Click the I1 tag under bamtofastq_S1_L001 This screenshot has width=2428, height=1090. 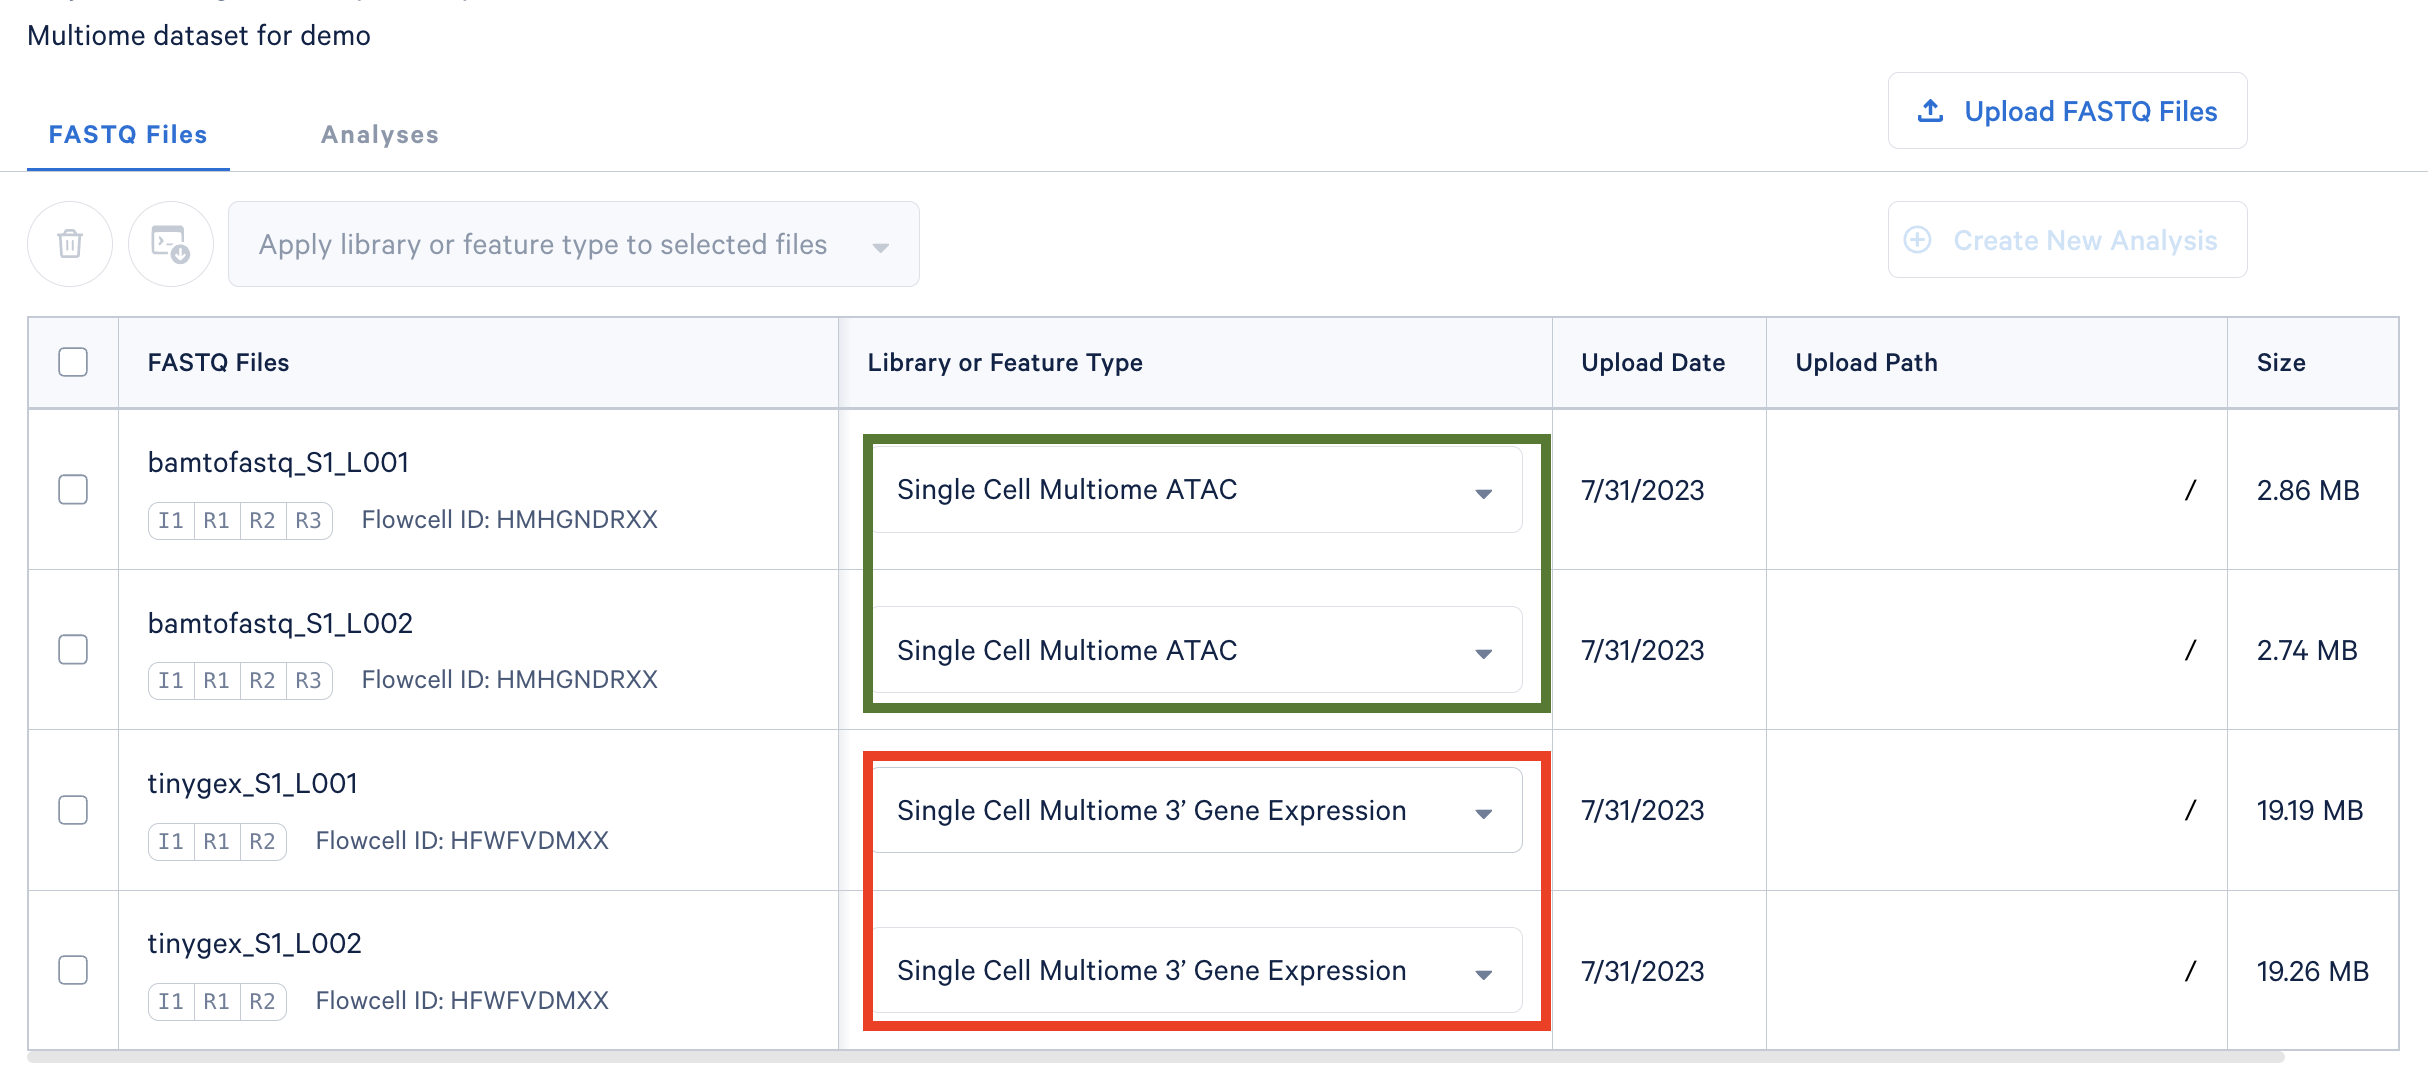pyautogui.click(x=171, y=520)
